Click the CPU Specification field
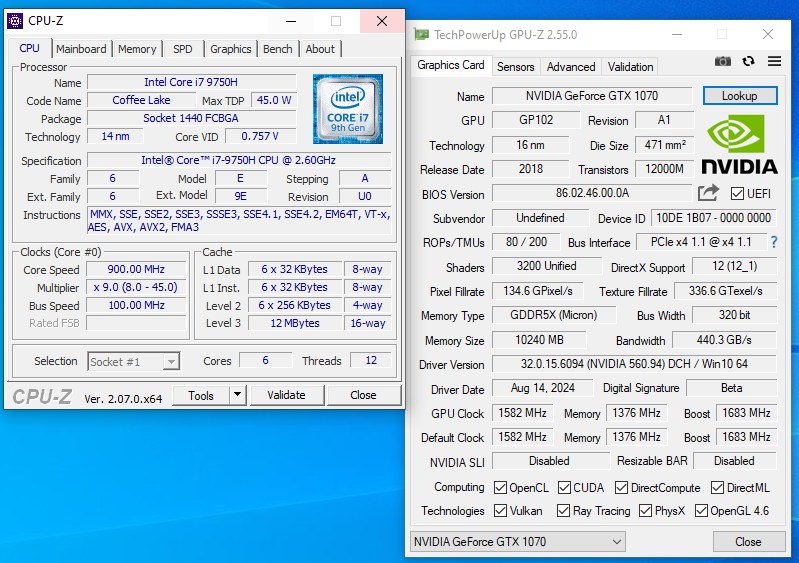This screenshot has width=799, height=563. point(238,160)
